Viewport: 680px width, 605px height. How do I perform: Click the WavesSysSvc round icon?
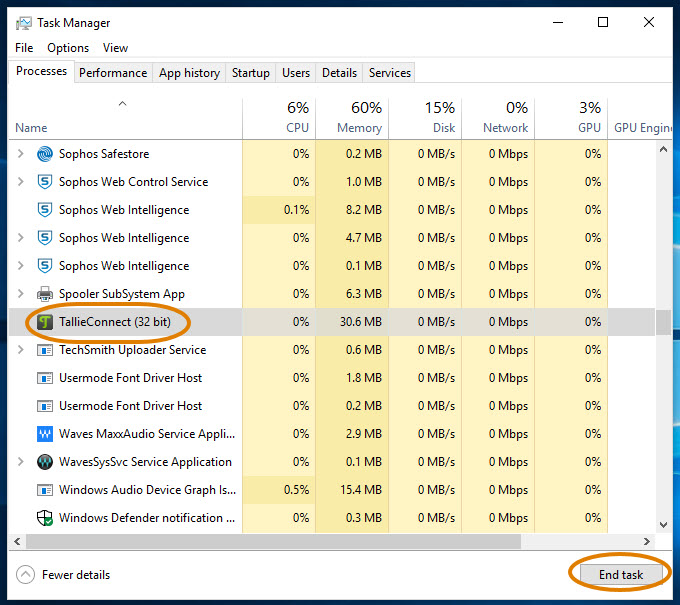point(45,462)
